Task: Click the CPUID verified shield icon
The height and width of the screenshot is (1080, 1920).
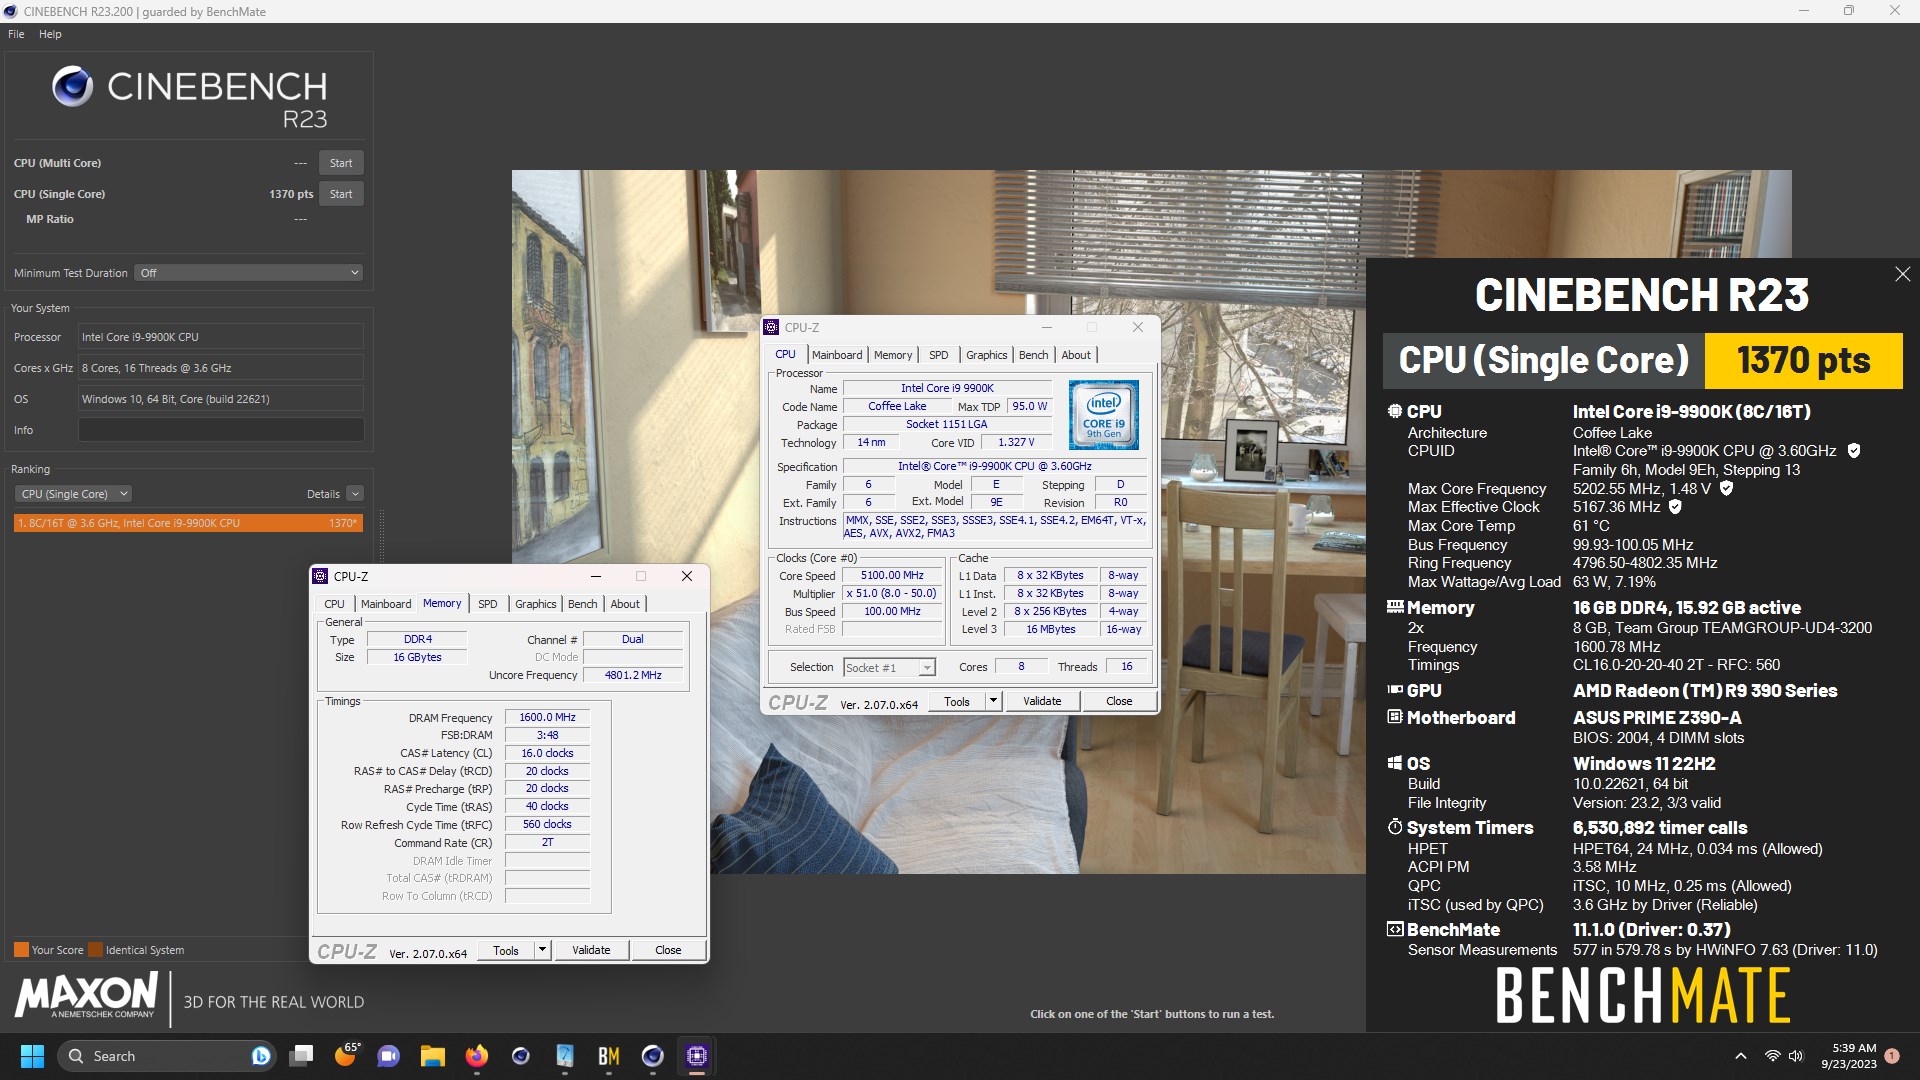Action: pos(1853,451)
